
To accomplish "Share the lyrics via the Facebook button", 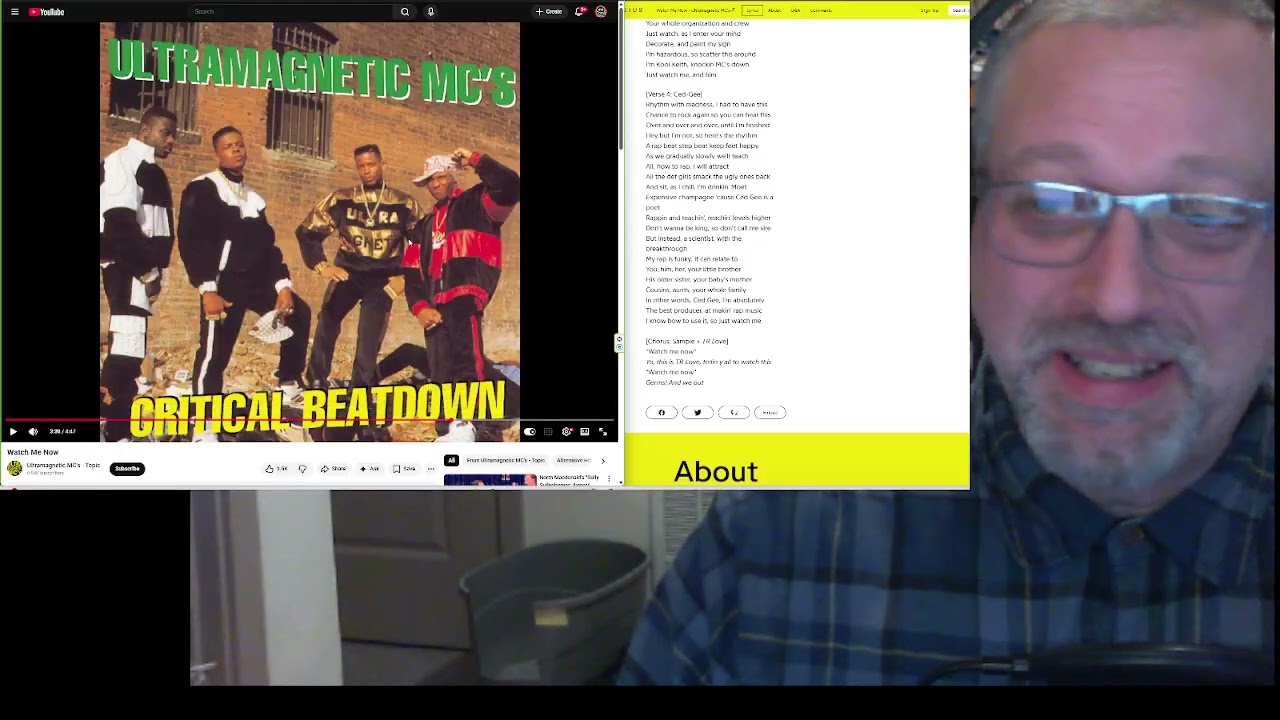I will tap(661, 412).
